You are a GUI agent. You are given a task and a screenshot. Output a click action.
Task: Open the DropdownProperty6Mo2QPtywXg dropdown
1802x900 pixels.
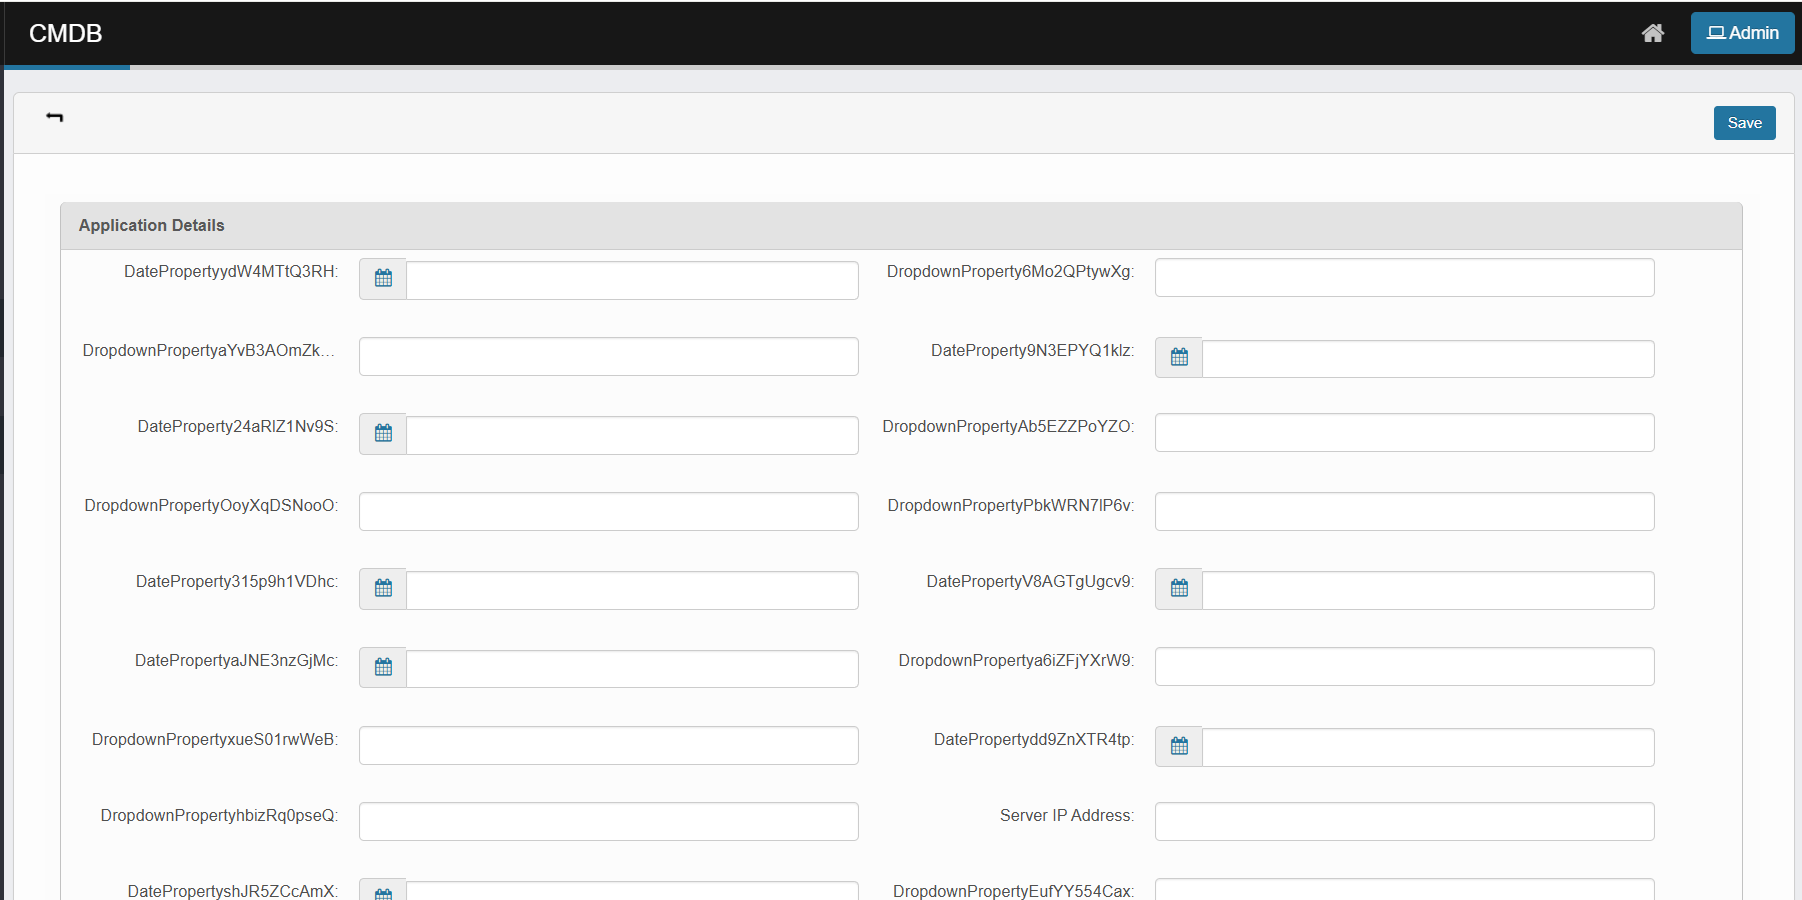(1404, 278)
